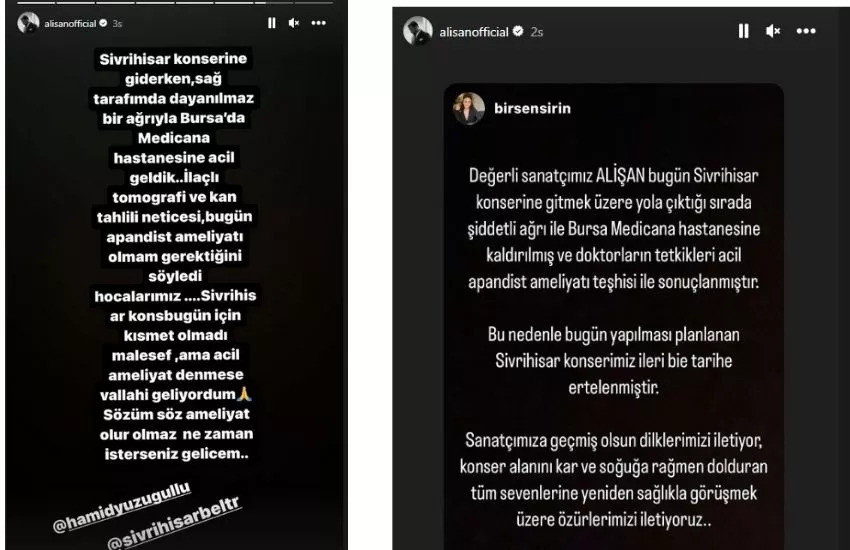Open alisanofficial profile picture on left story
This screenshot has height=550, width=850.
coord(28,23)
